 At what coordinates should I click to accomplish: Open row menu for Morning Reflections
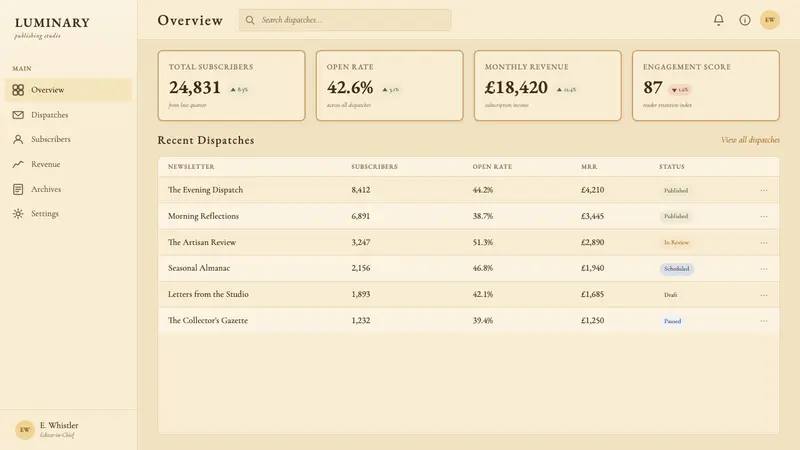point(764,216)
